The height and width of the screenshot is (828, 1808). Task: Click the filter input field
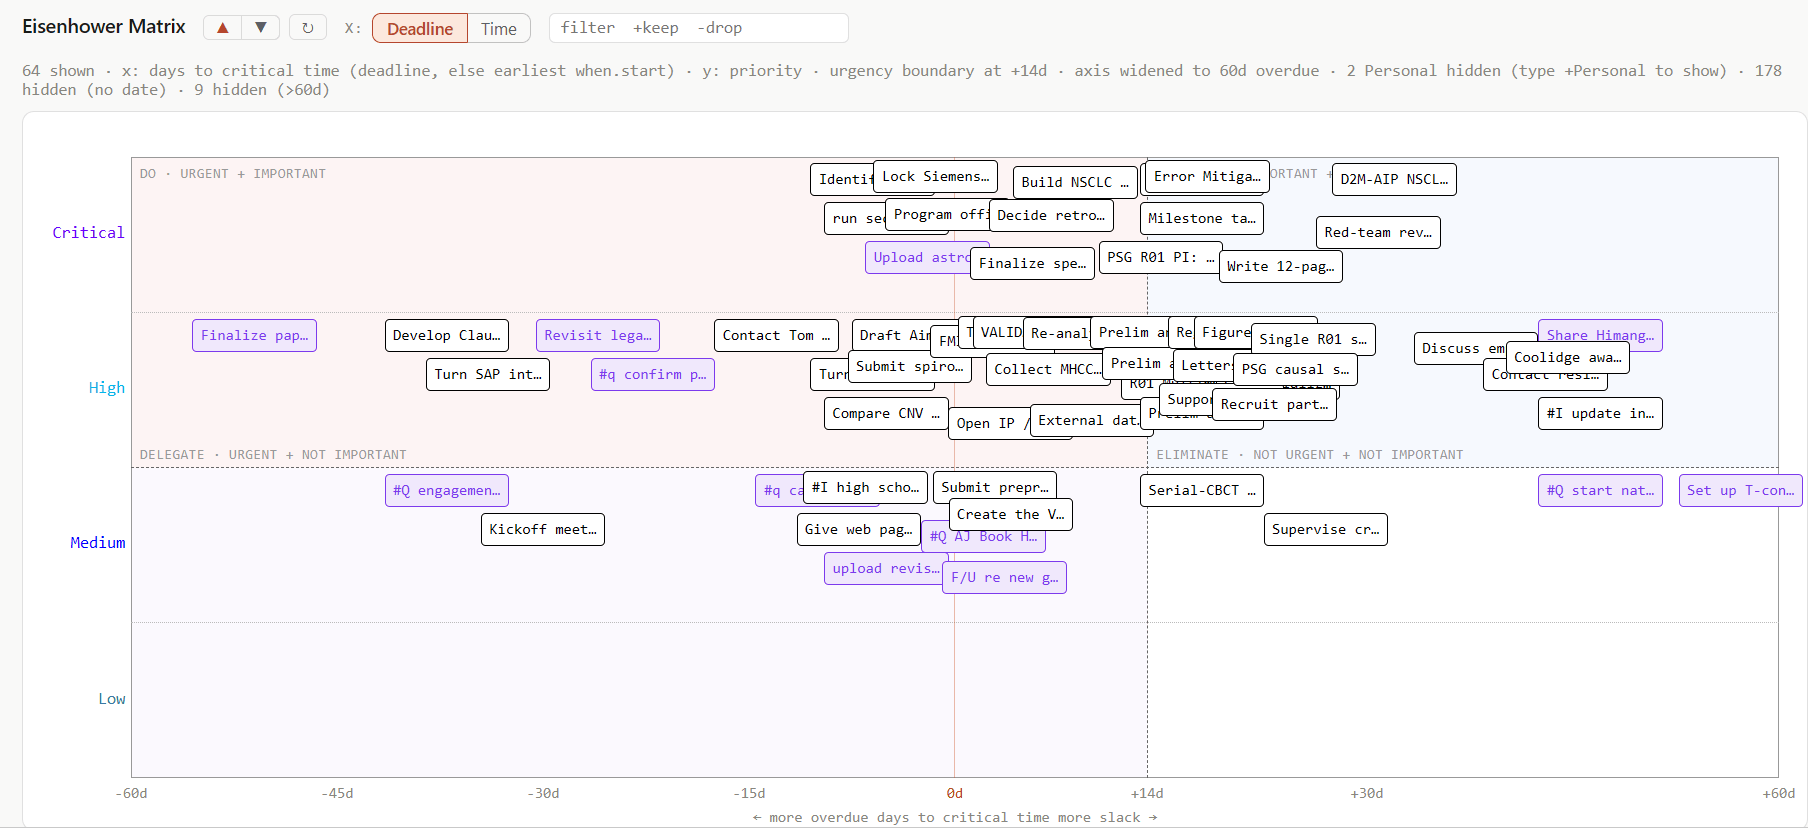pos(698,28)
